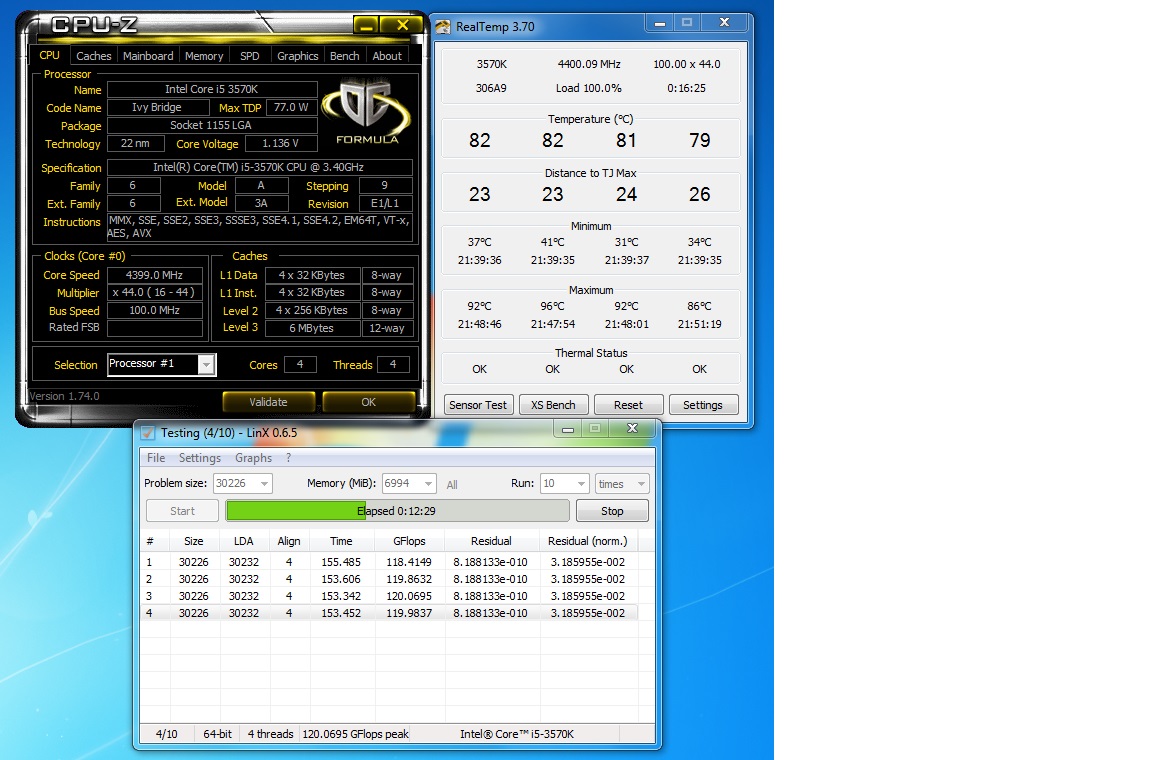Screen dimensions: 1152x760
Task: Click the All memory link in LinX
Action: click(x=452, y=484)
